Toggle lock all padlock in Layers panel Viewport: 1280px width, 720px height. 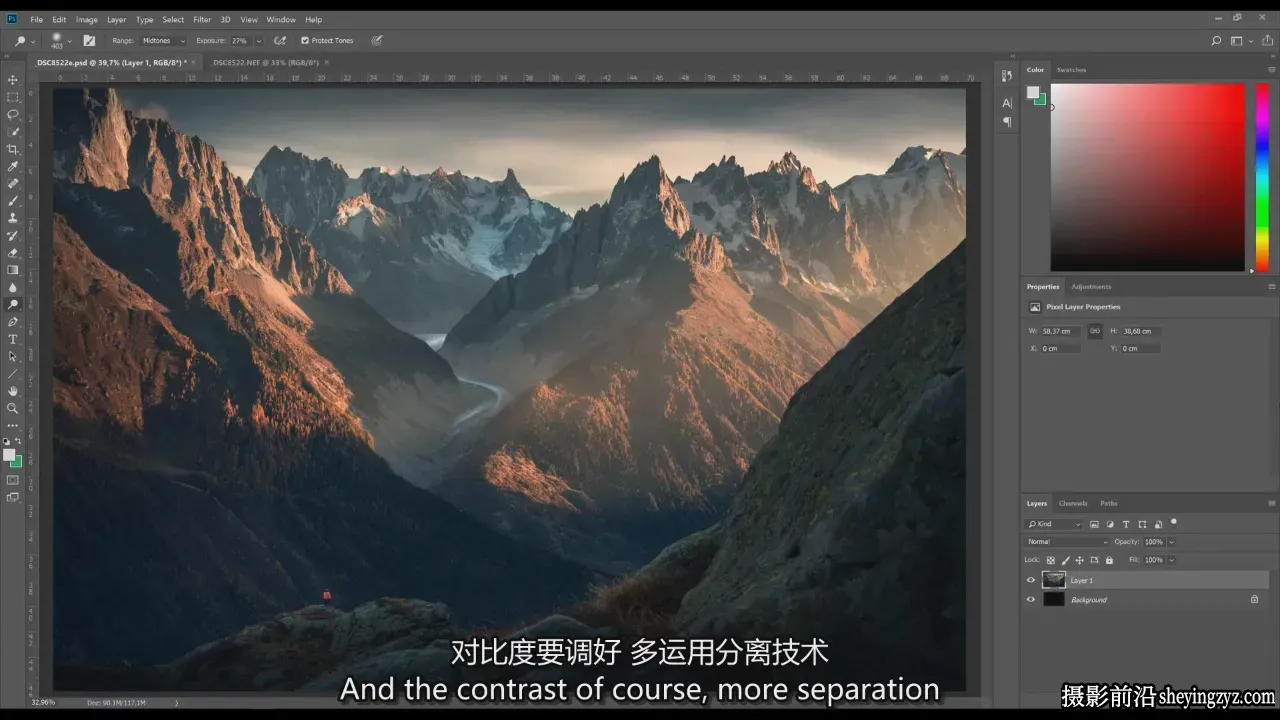1109,560
